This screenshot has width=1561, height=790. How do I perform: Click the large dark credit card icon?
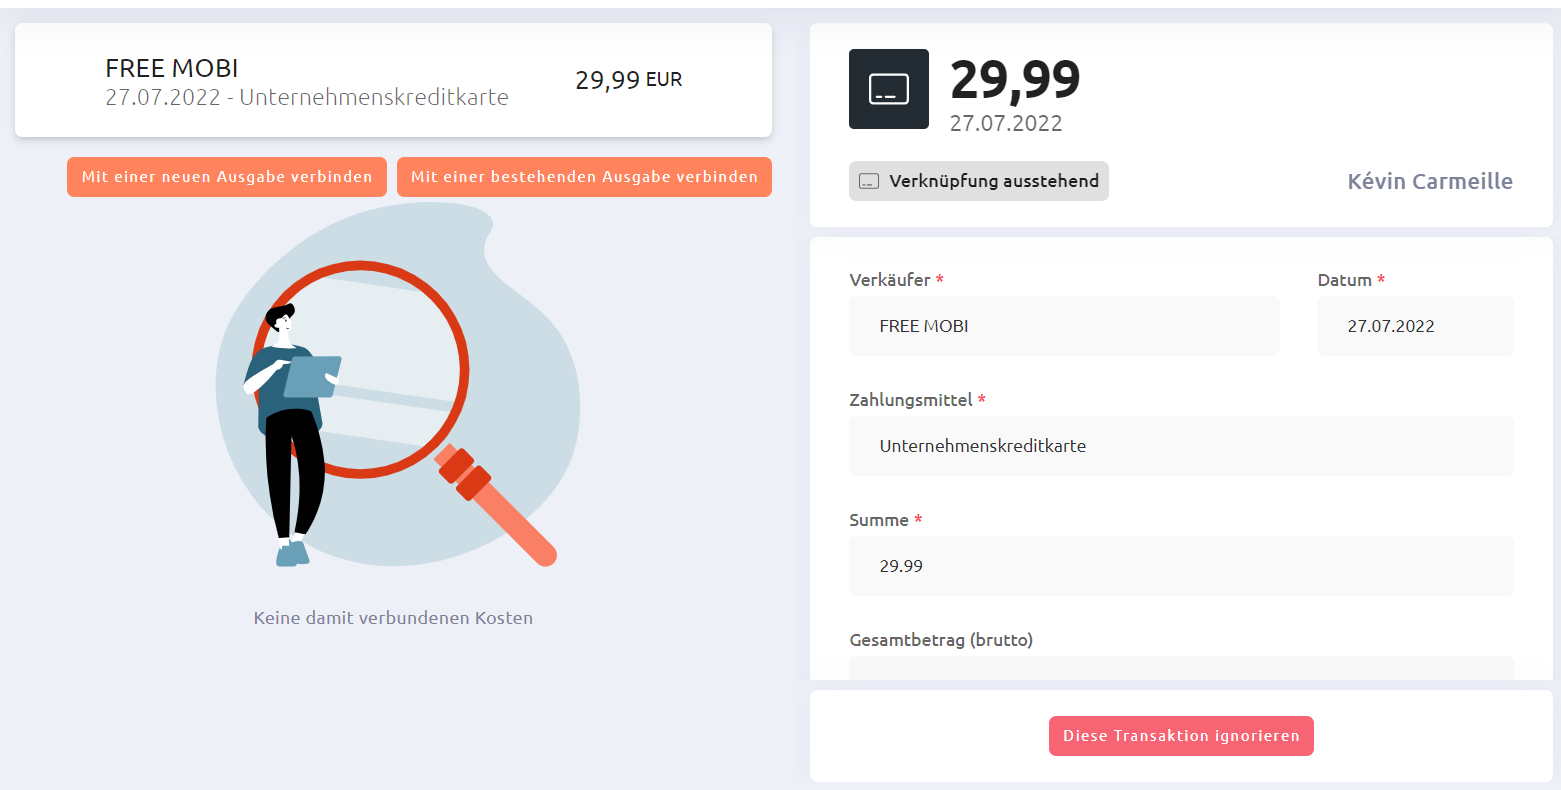[888, 89]
